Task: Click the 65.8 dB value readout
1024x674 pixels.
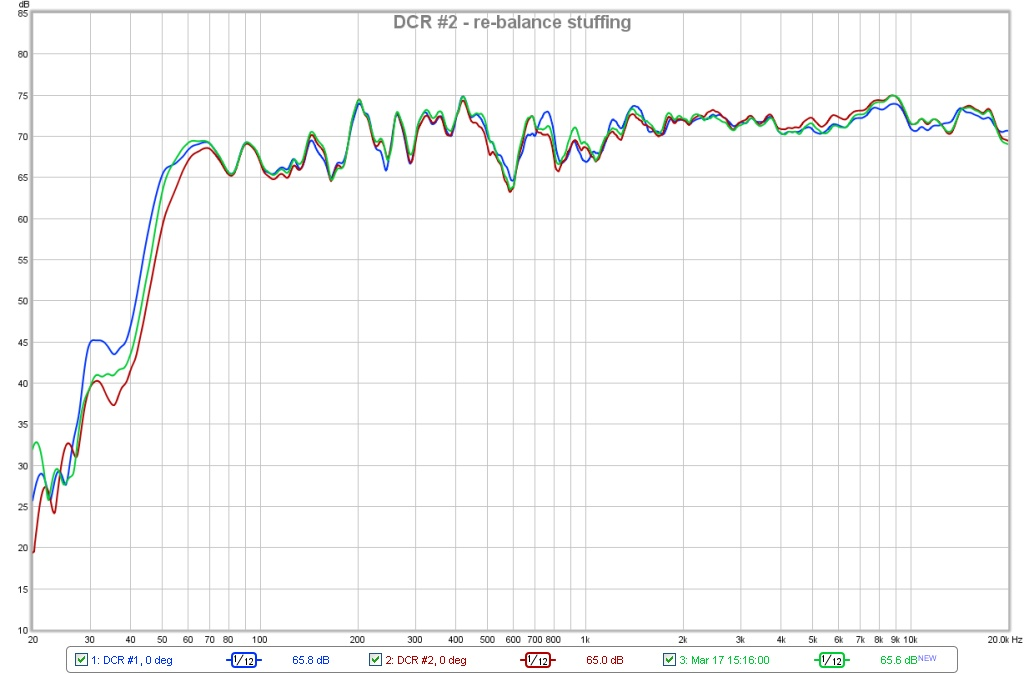Action: (311, 660)
